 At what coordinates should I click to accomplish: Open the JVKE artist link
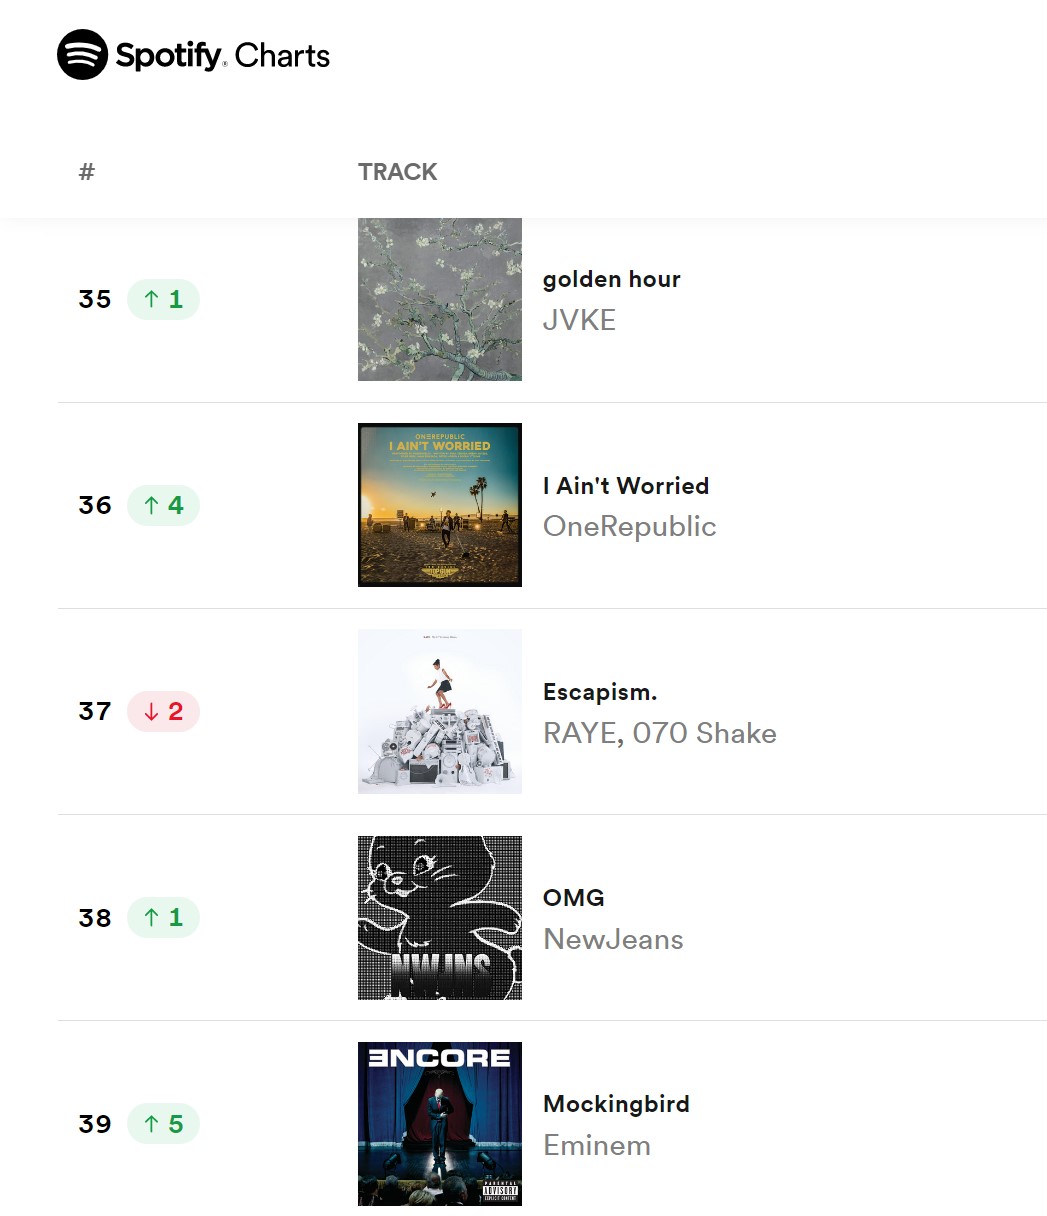click(579, 321)
